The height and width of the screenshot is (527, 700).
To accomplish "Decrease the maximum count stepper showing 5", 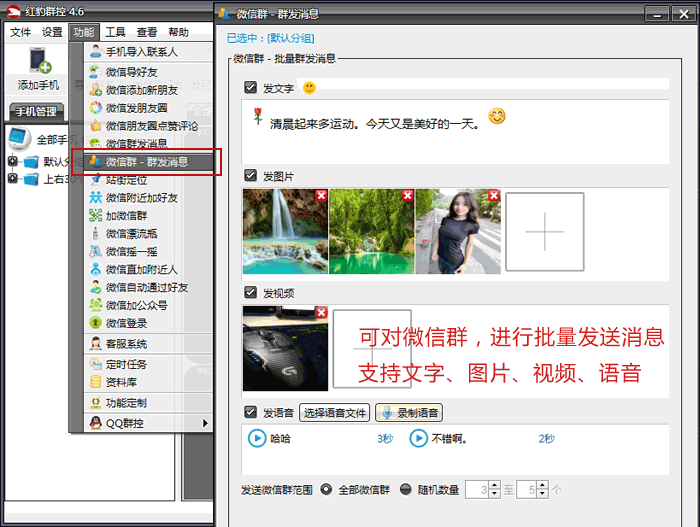I will coord(542,494).
